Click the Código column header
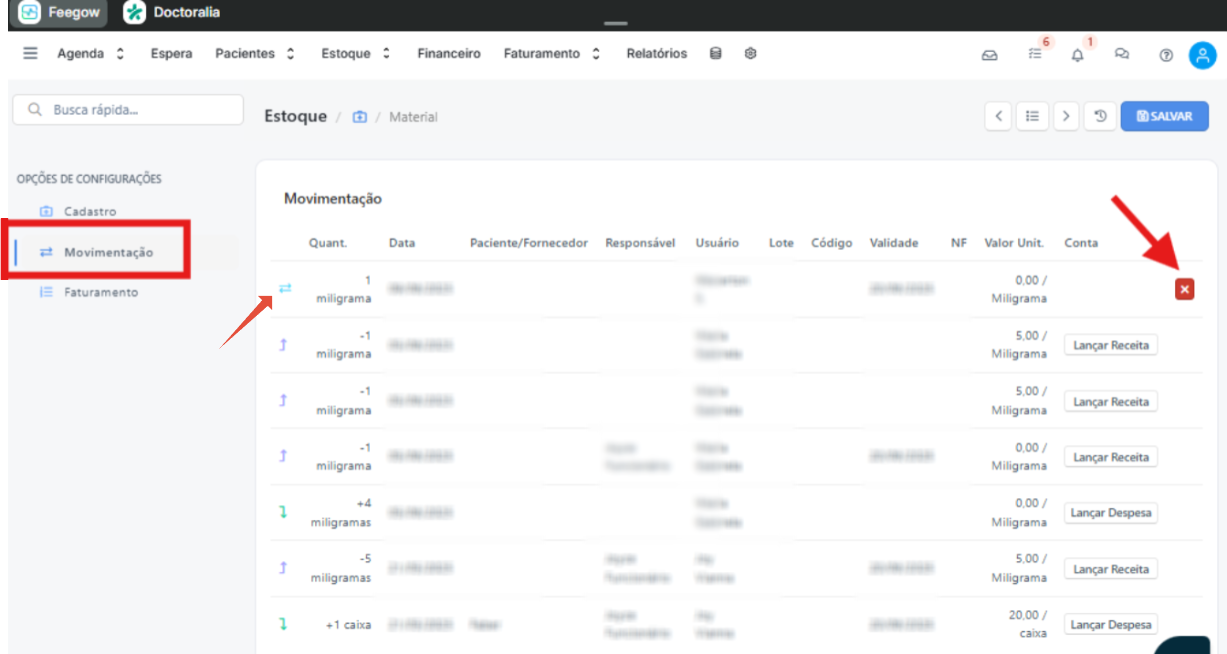Image resolution: width=1227 pixels, height=654 pixels. tap(831, 243)
